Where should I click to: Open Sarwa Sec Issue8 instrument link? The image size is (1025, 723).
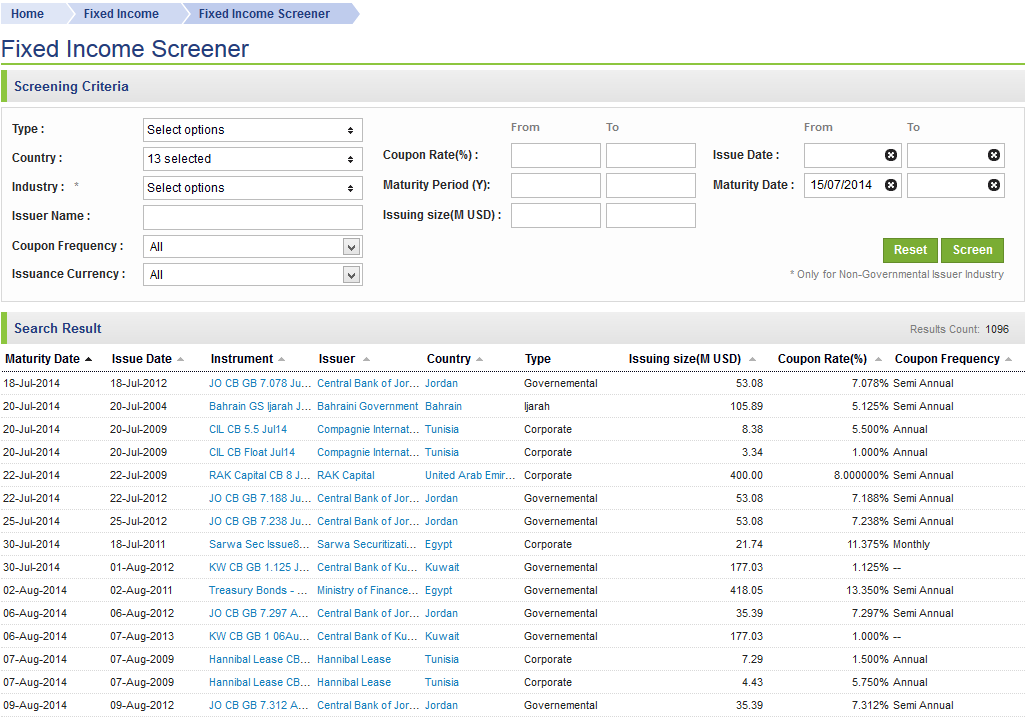click(260, 545)
